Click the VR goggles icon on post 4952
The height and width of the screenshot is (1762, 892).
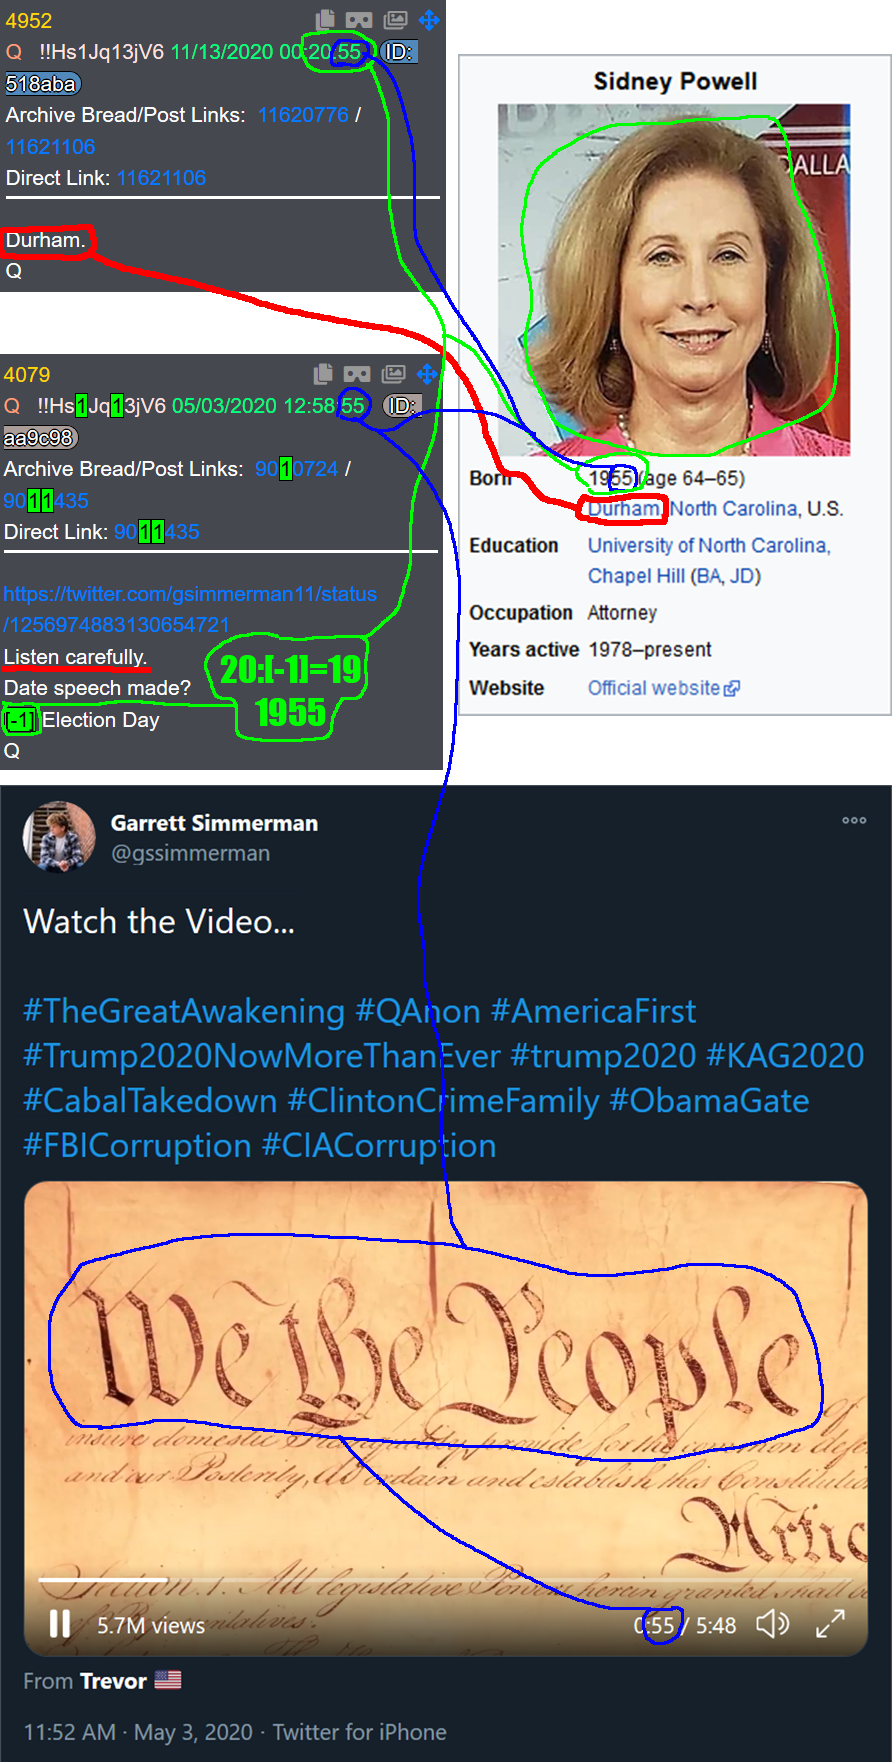tap(359, 20)
